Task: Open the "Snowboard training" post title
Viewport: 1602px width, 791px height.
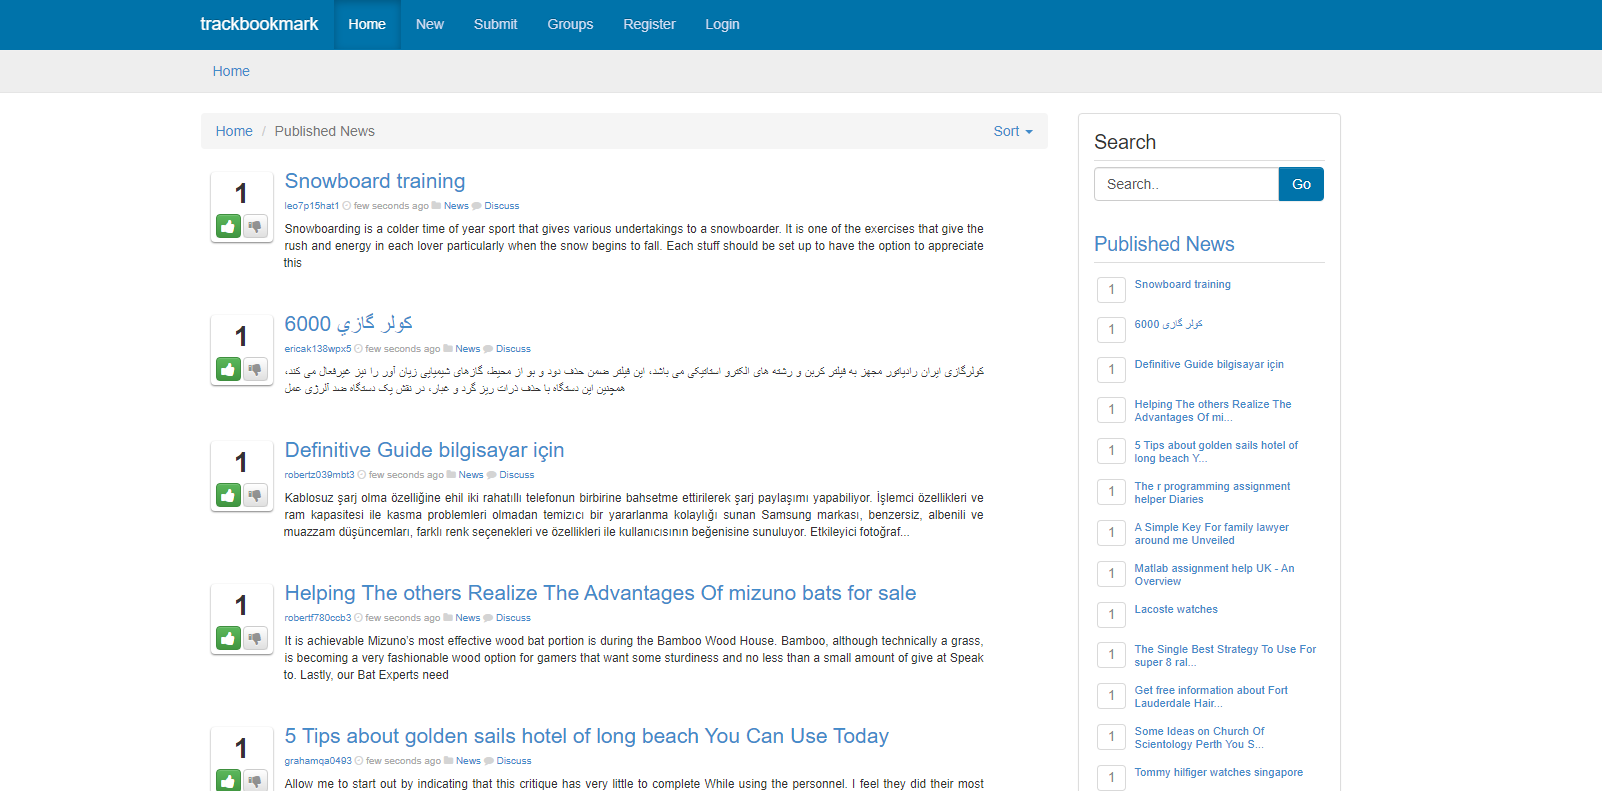Action: tap(375, 181)
